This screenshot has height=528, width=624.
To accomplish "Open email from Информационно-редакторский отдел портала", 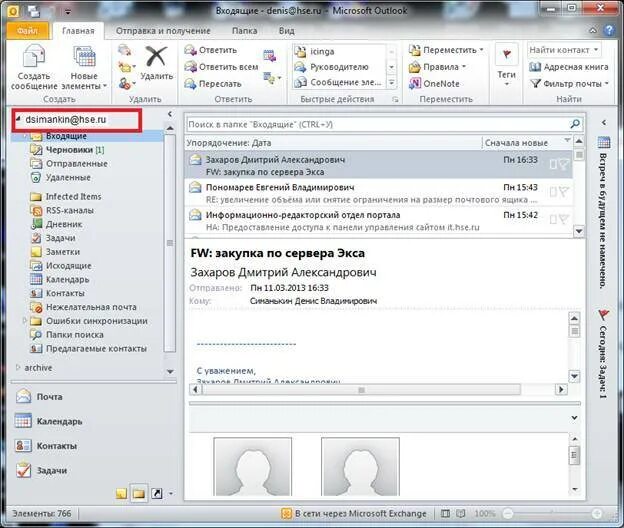I will click(x=379, y=221).
